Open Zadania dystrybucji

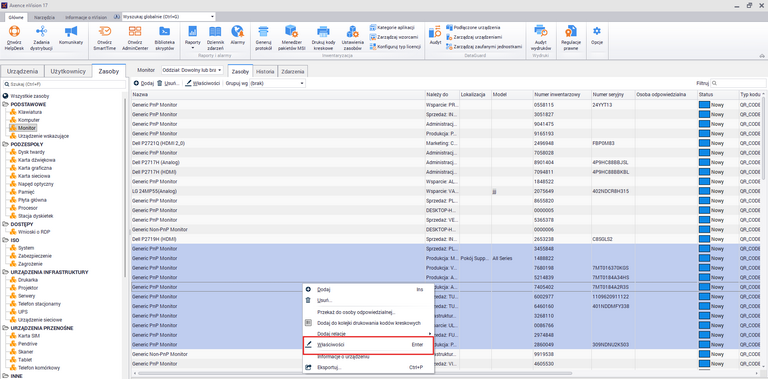(x=41, y=38)
